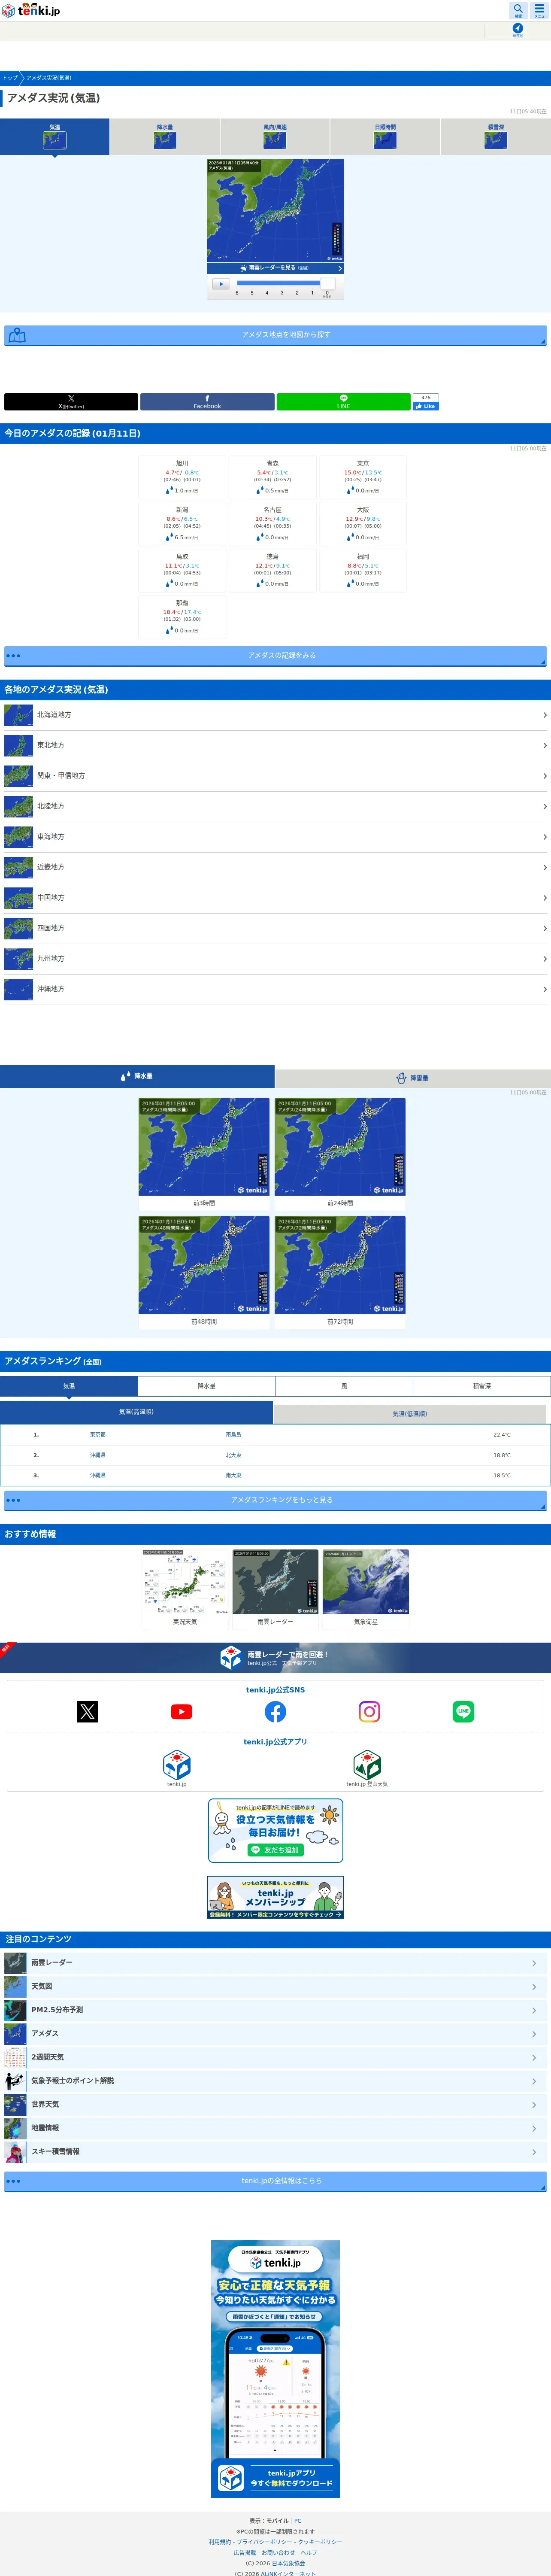Select ranking 風 tab
551x2576 pixels.
click(x=344, y=1386)
